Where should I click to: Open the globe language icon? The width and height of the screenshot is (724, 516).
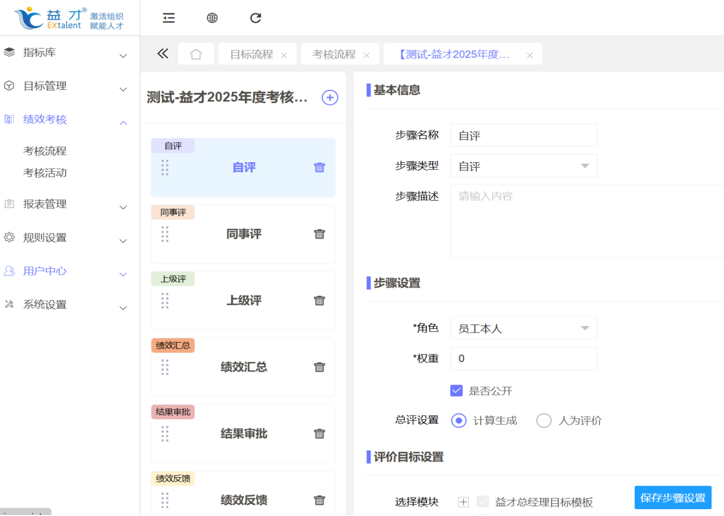[x=212, y=18]
